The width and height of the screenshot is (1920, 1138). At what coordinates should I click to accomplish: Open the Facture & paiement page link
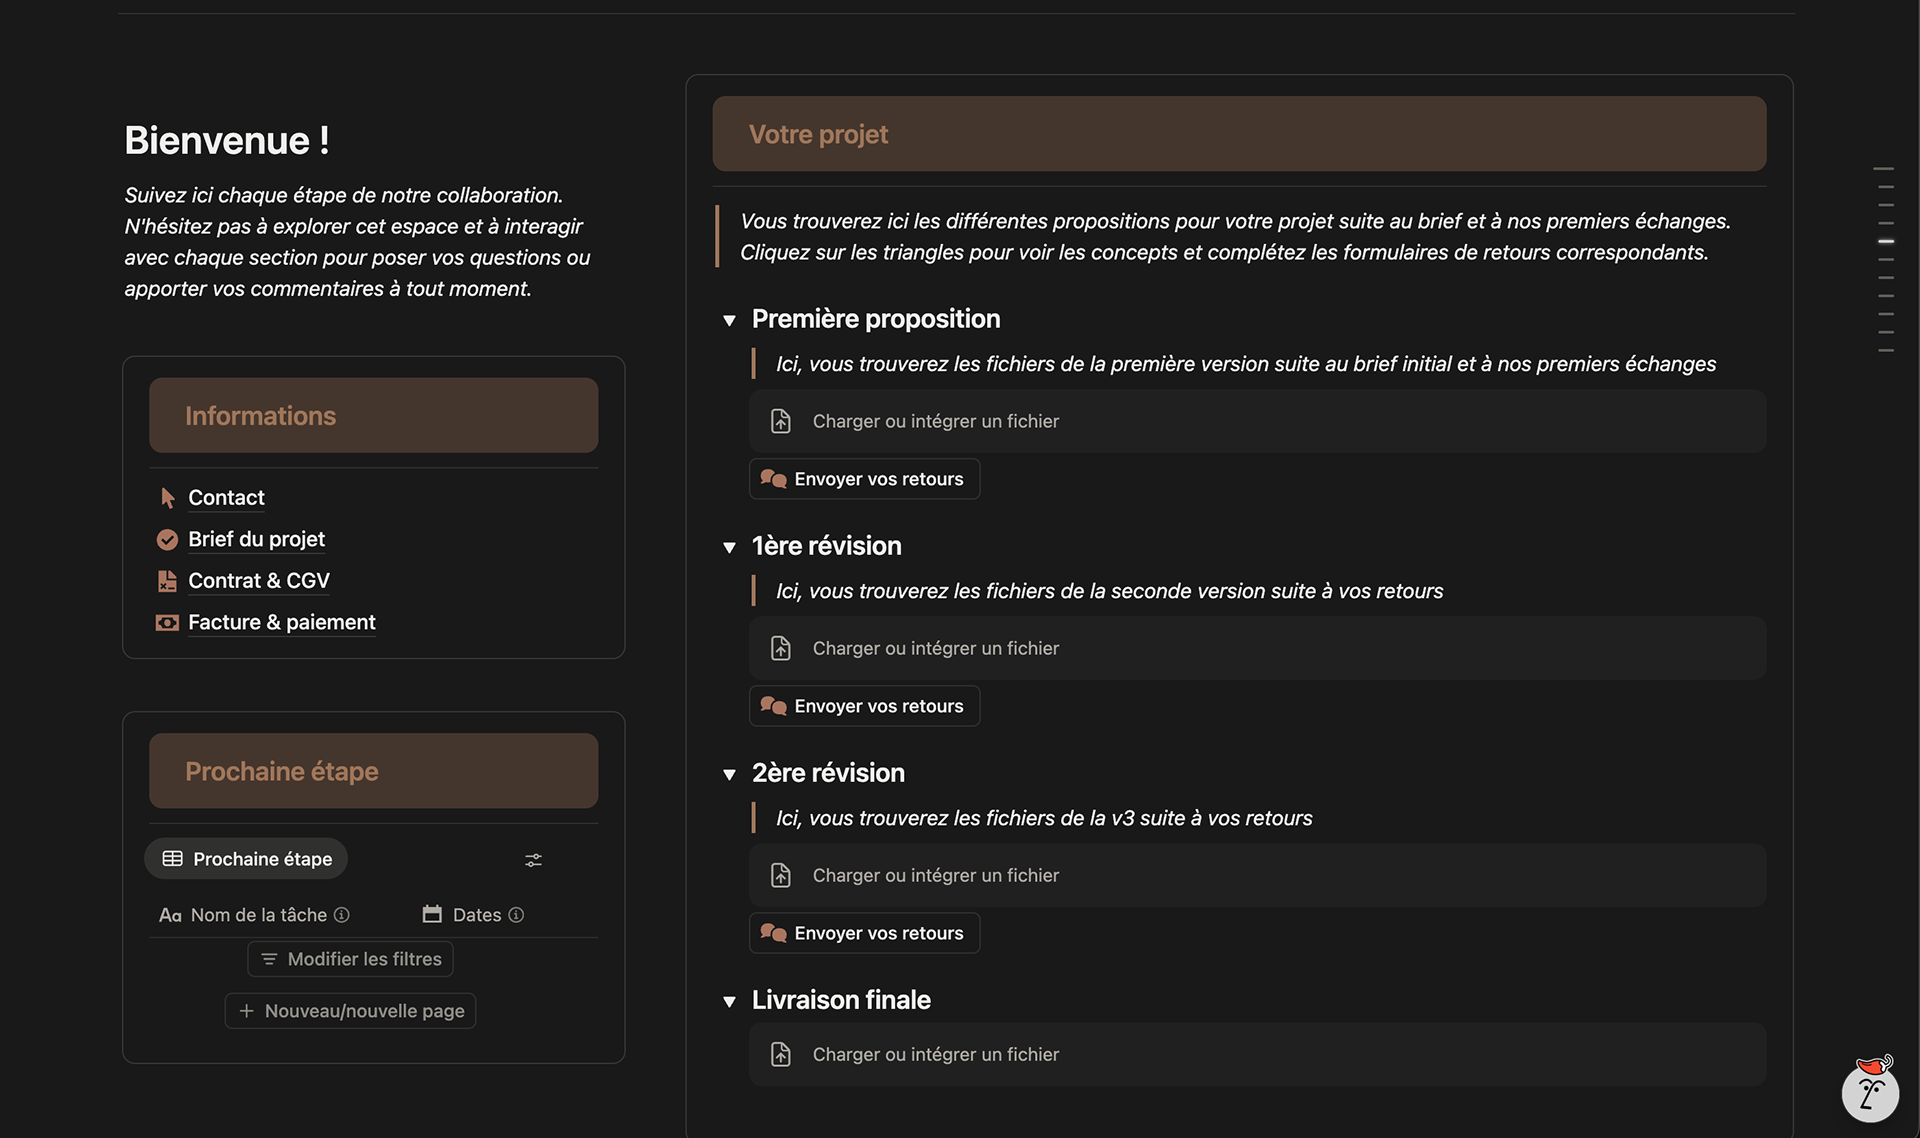pyautogui.click(x=281, y=623)
